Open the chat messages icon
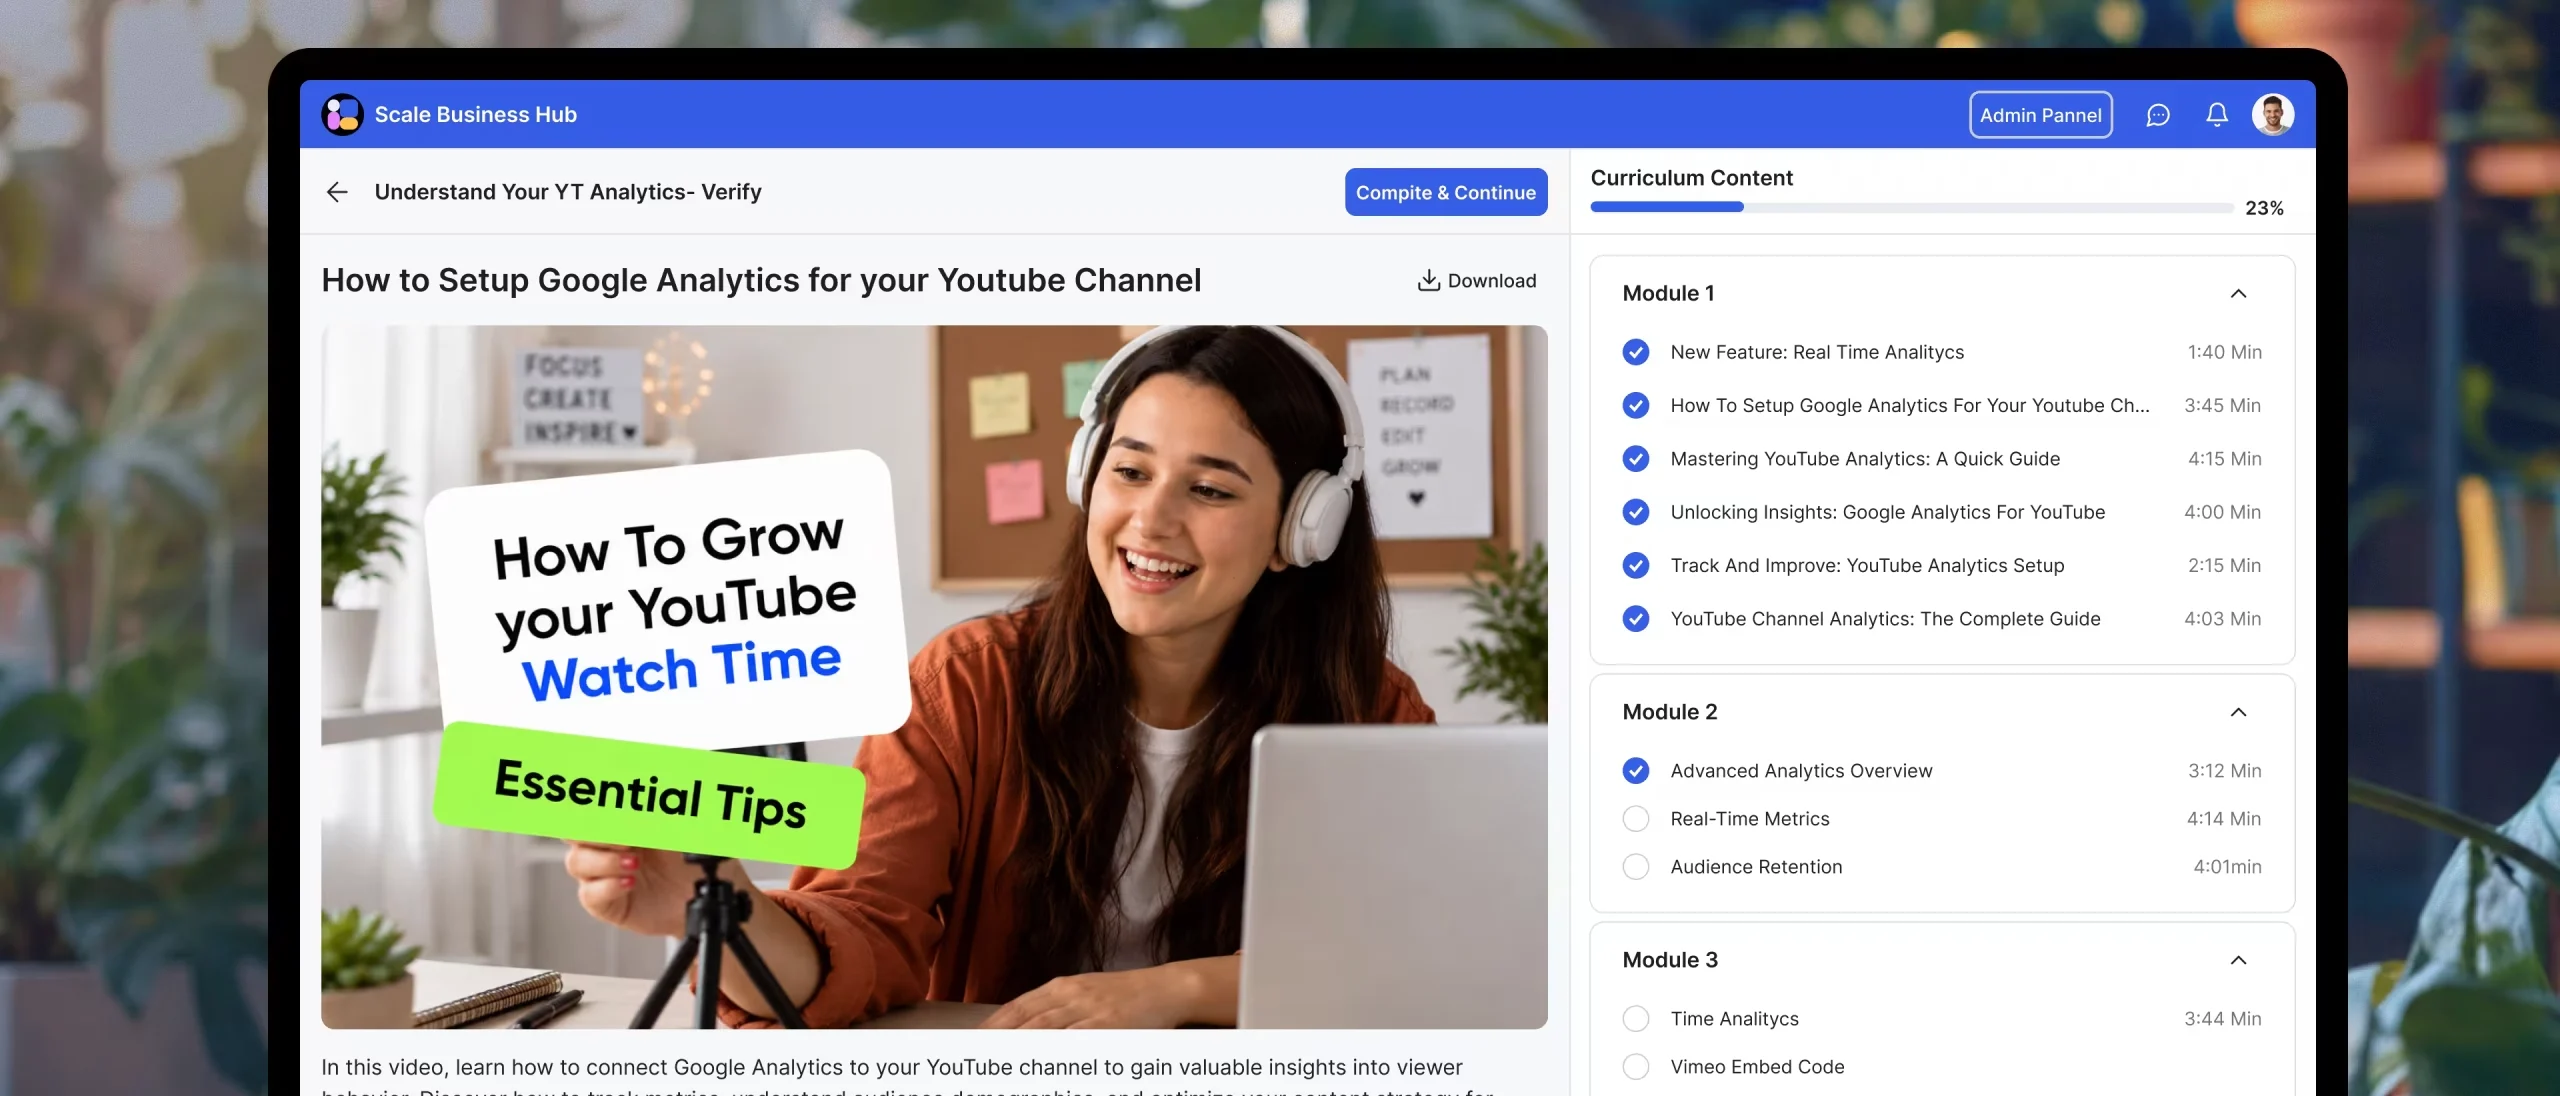This screenshot has width=2560, height=1096. 2158,115
